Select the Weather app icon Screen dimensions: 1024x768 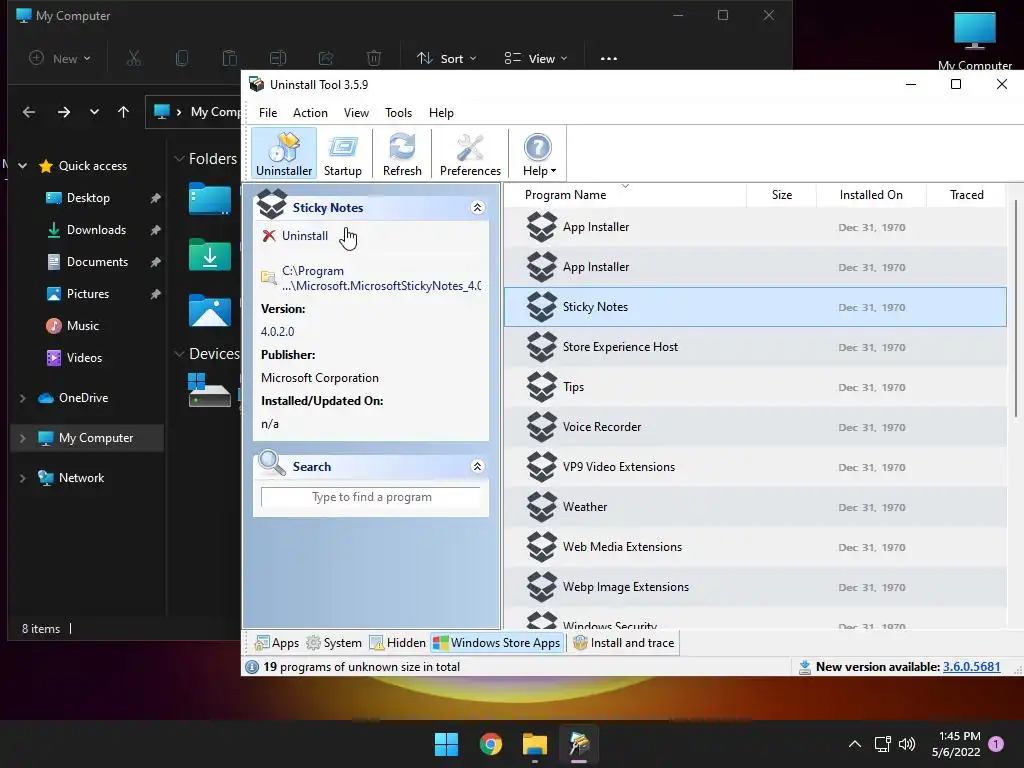pos(542,507)
